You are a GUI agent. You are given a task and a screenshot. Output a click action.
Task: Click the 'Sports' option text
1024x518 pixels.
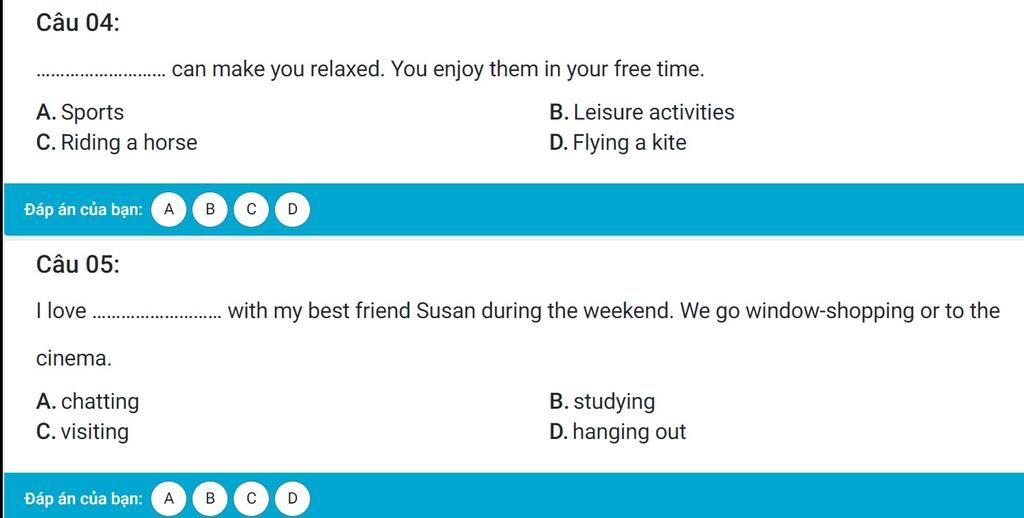click(x=92, y=112)
